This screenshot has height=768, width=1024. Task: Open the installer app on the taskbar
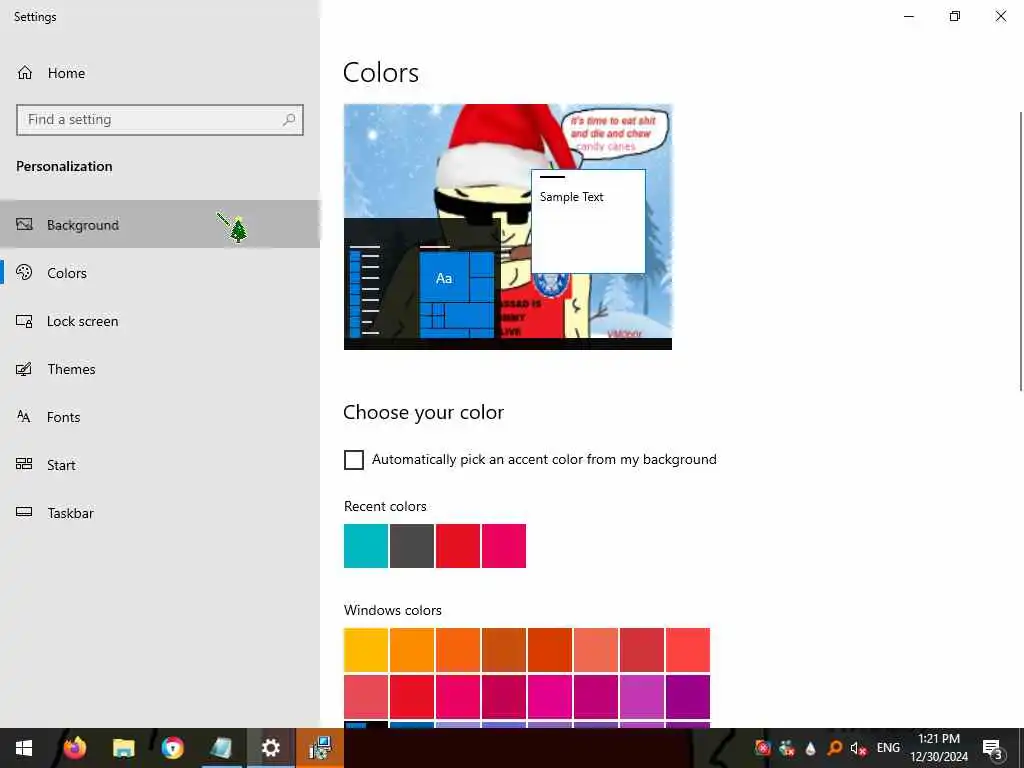[320, 748]
